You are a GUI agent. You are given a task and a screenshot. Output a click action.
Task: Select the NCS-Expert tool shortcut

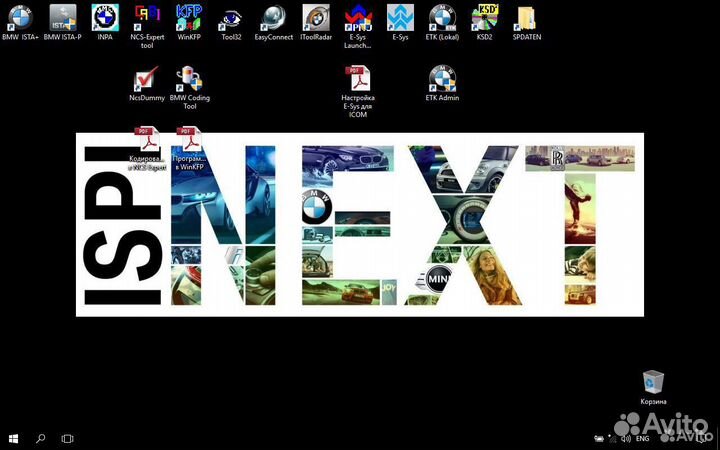point(146,18)
